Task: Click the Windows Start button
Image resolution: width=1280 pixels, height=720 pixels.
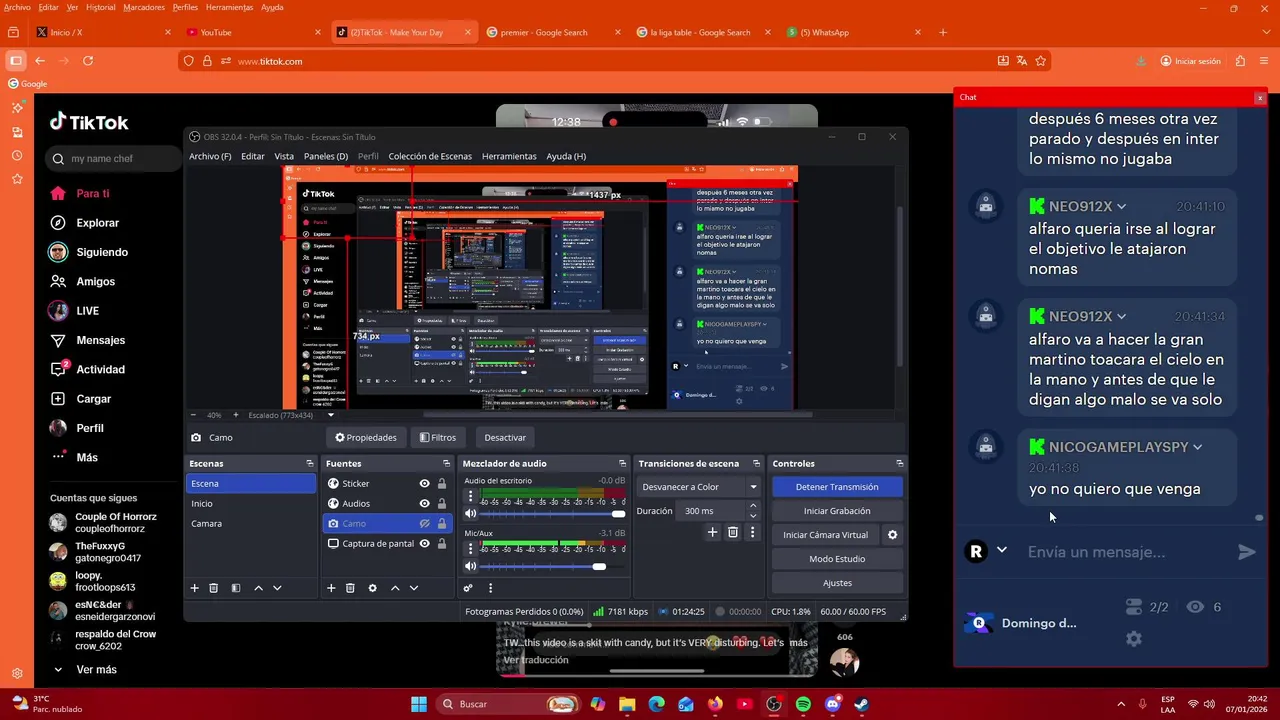Action: pyautogui.click(x=419, y=704)
